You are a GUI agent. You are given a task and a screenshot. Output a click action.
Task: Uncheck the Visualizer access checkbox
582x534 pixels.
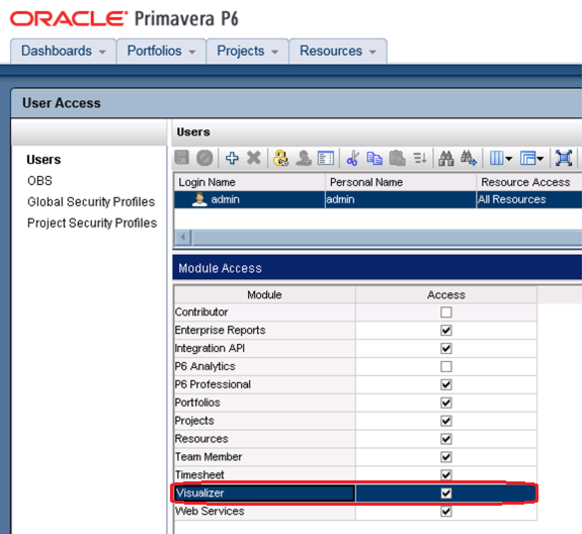[x=446, y=493]
